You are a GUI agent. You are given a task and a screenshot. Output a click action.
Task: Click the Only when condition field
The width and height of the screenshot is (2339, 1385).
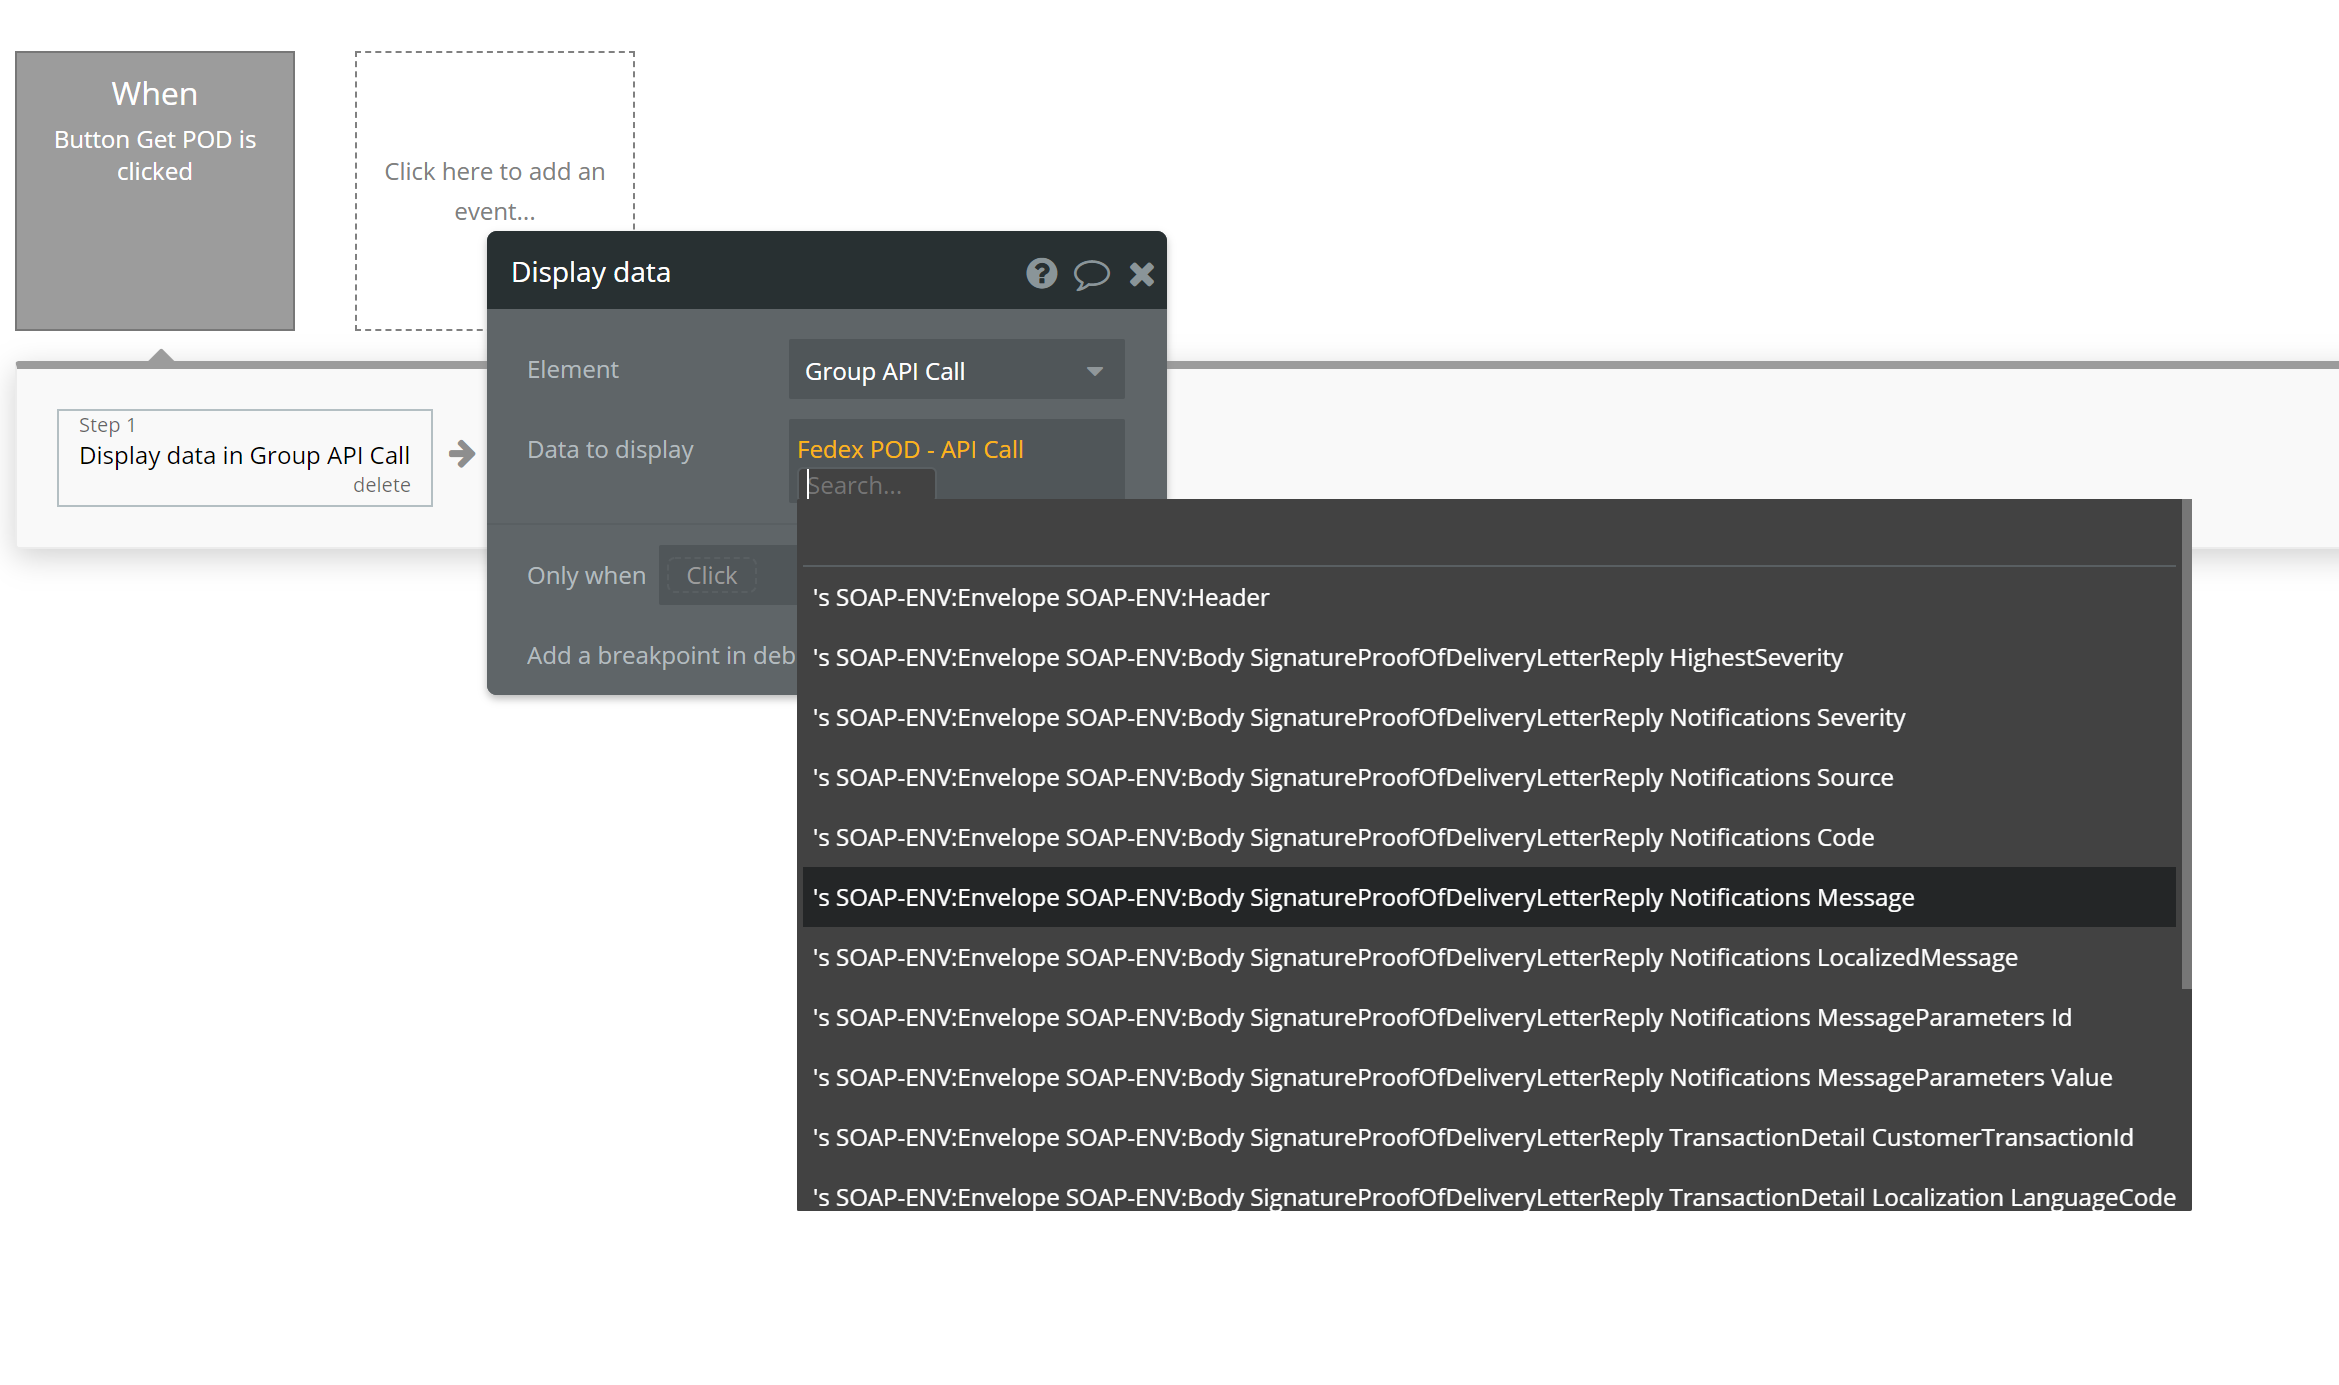coord(711,576)
